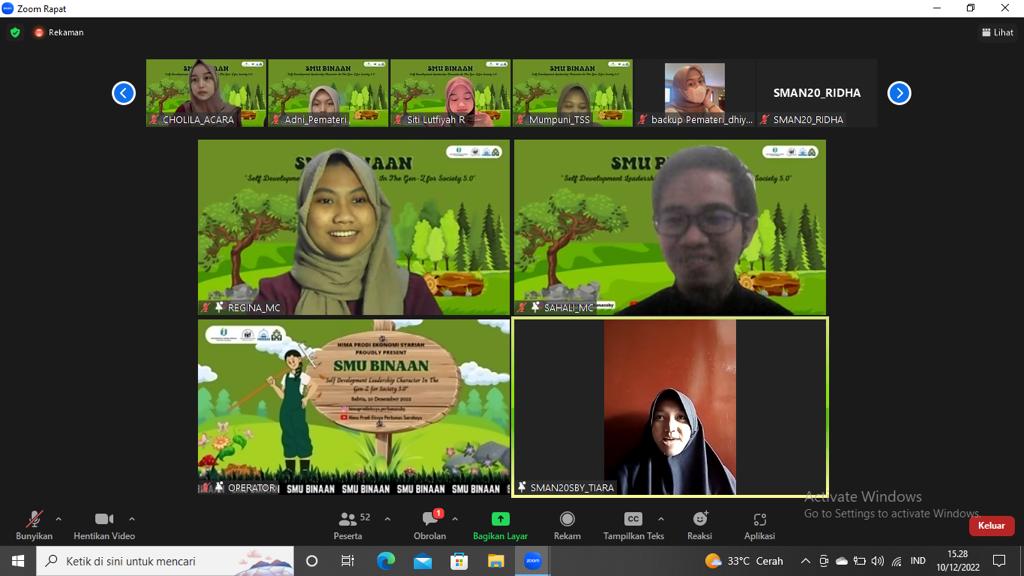Open the volume control in system tray
The width and height of the screenshot is (1024, 576).
878,561
